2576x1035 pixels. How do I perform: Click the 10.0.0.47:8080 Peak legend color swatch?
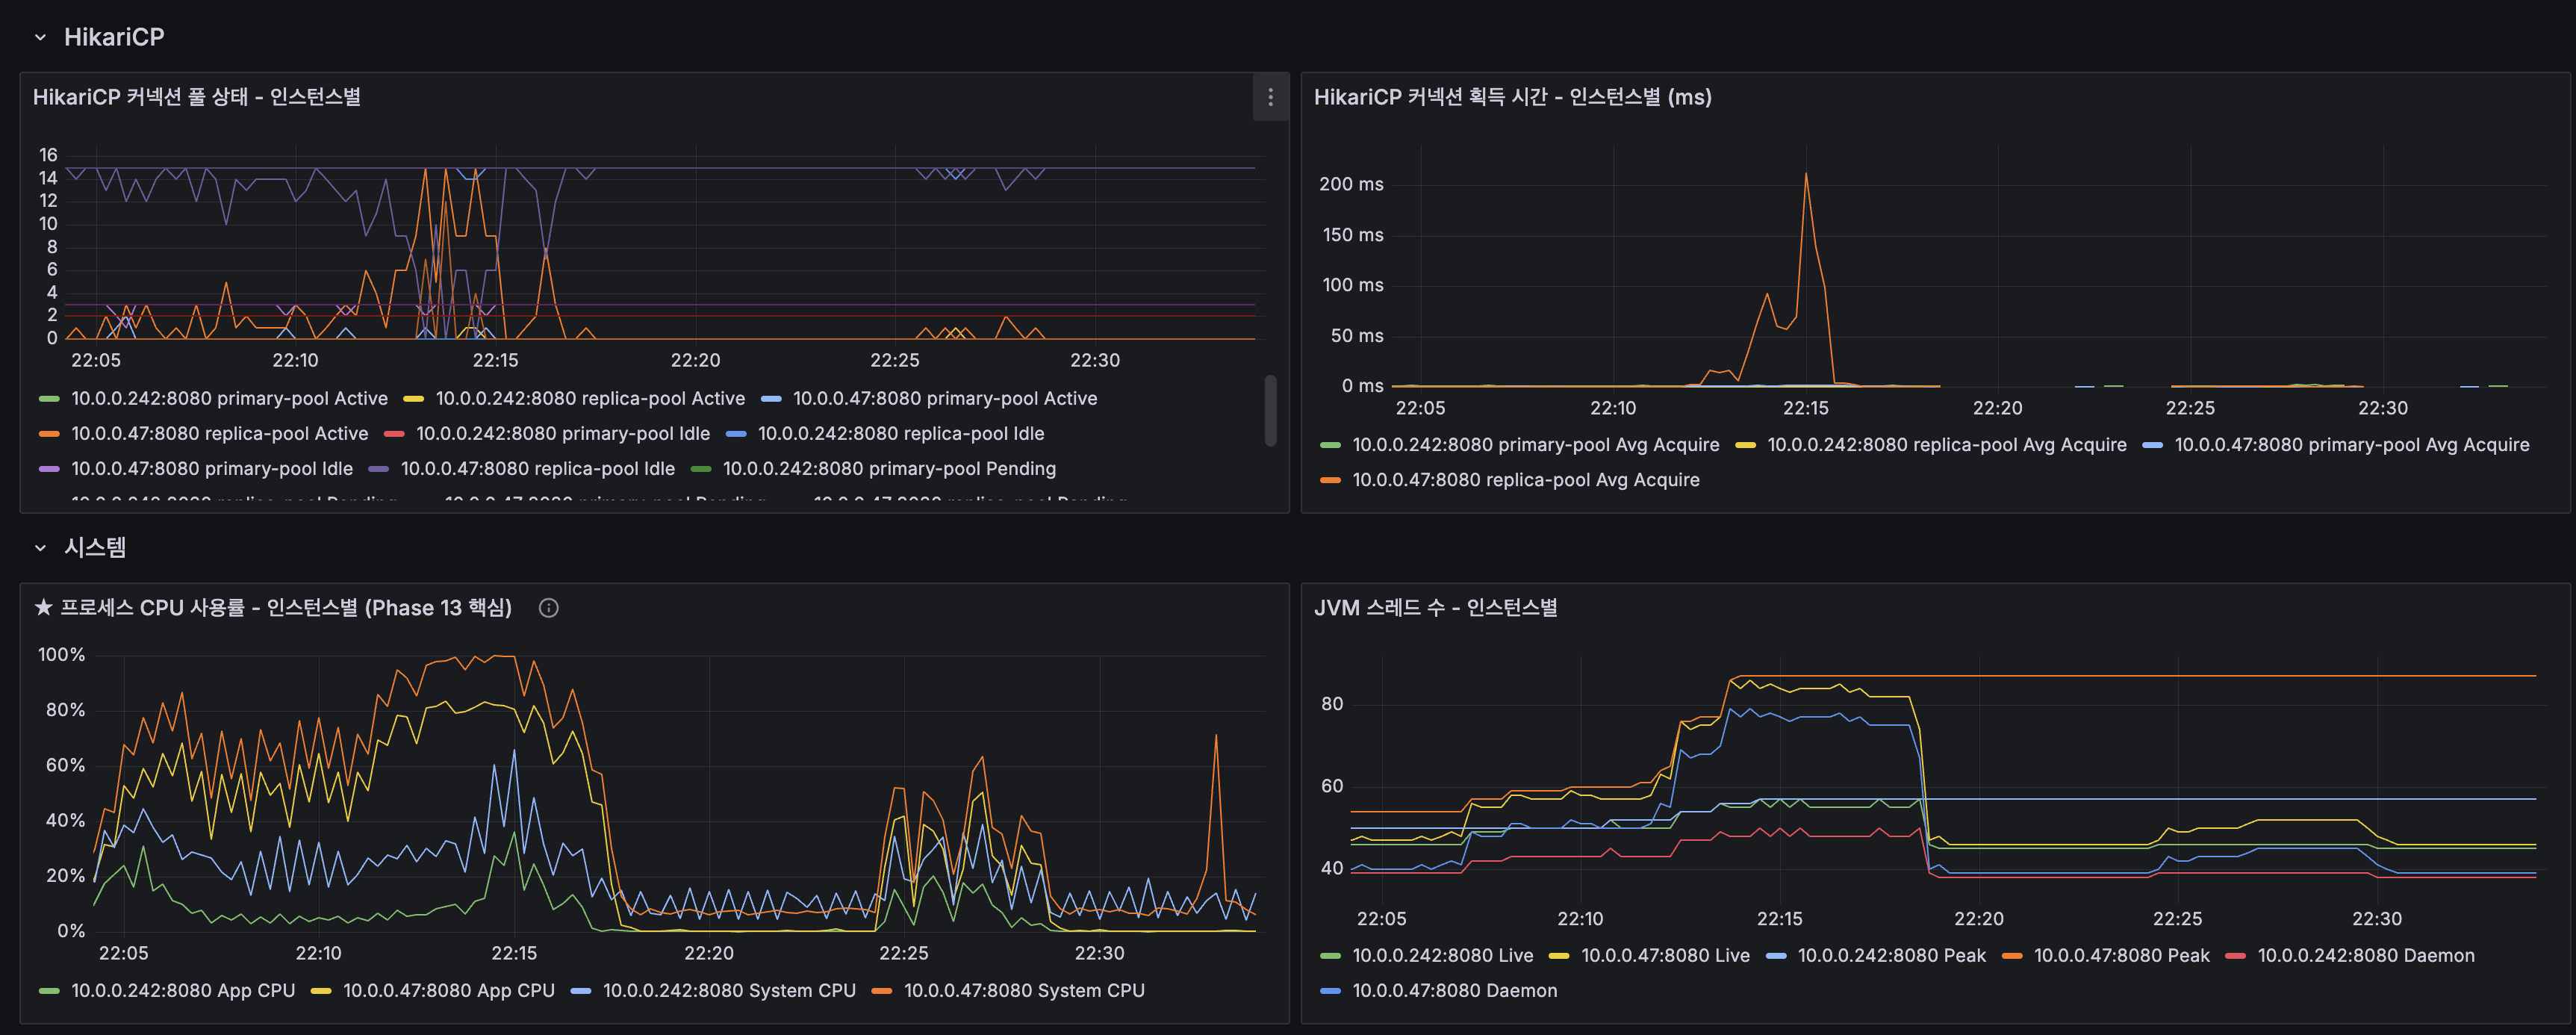2012,956
